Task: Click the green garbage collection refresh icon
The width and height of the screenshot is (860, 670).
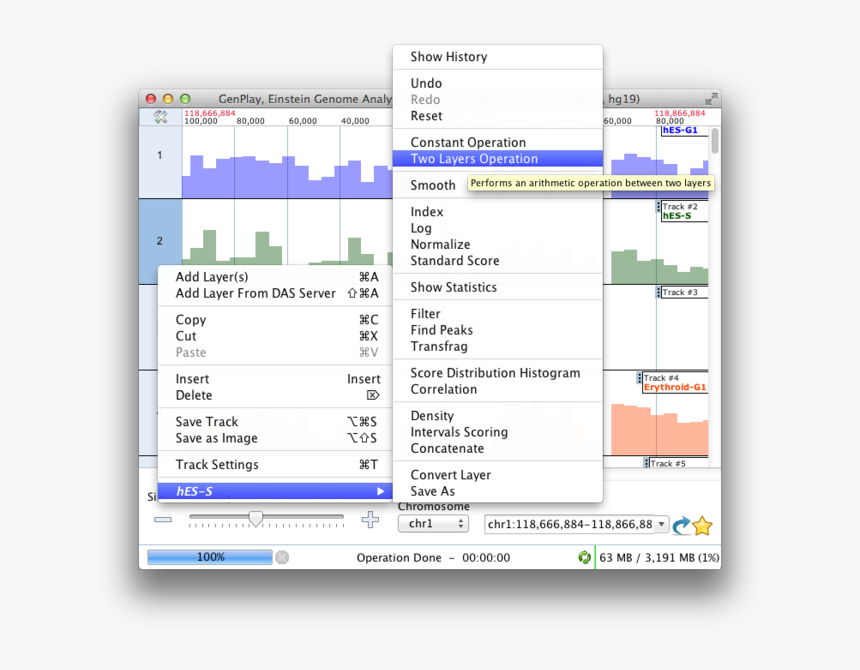Action: pos(585,558)
